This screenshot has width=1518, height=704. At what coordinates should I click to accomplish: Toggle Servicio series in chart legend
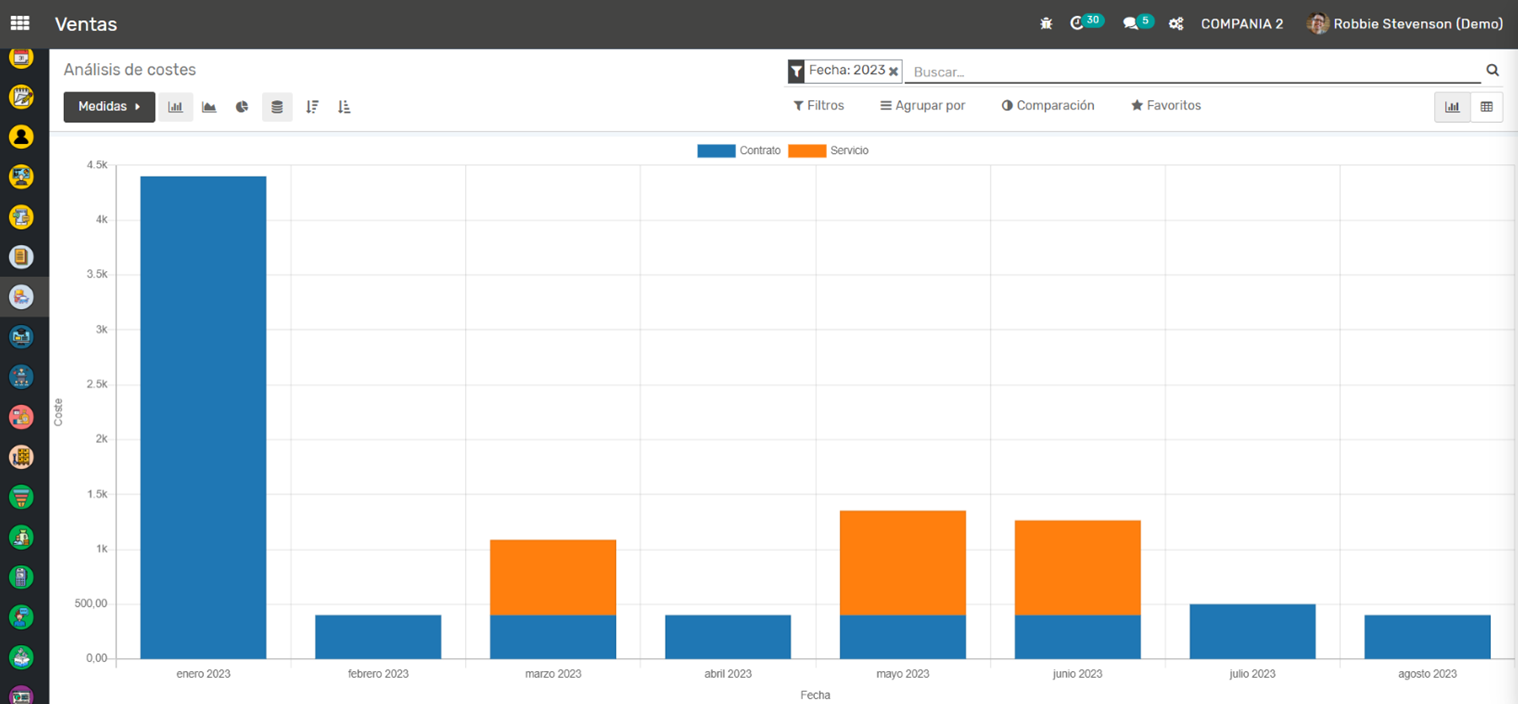click(829, 150)
